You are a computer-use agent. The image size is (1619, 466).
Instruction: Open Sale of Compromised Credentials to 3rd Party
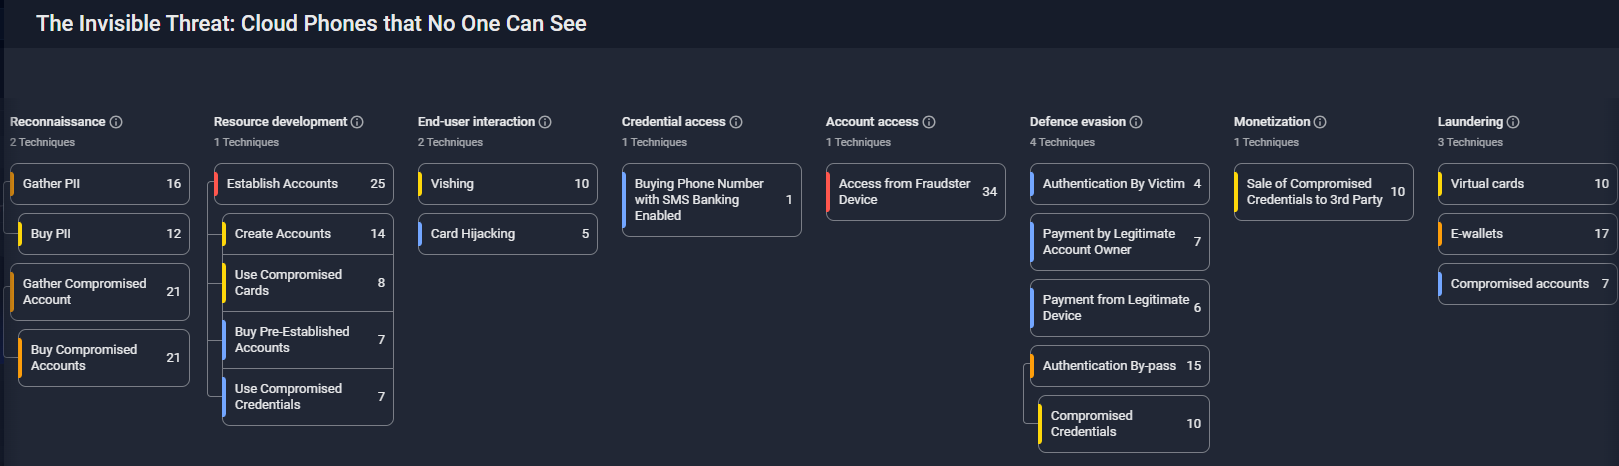click(x=1324, y=192)
